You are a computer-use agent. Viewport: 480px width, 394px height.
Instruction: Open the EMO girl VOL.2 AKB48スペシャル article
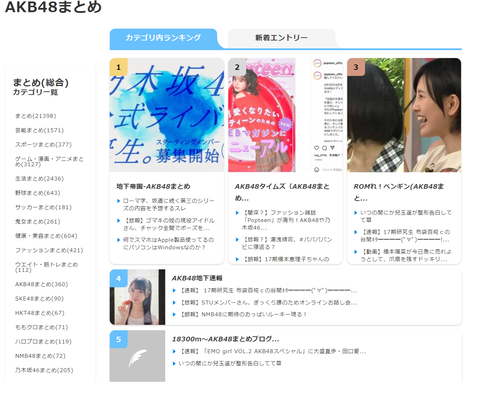point(272,351)
